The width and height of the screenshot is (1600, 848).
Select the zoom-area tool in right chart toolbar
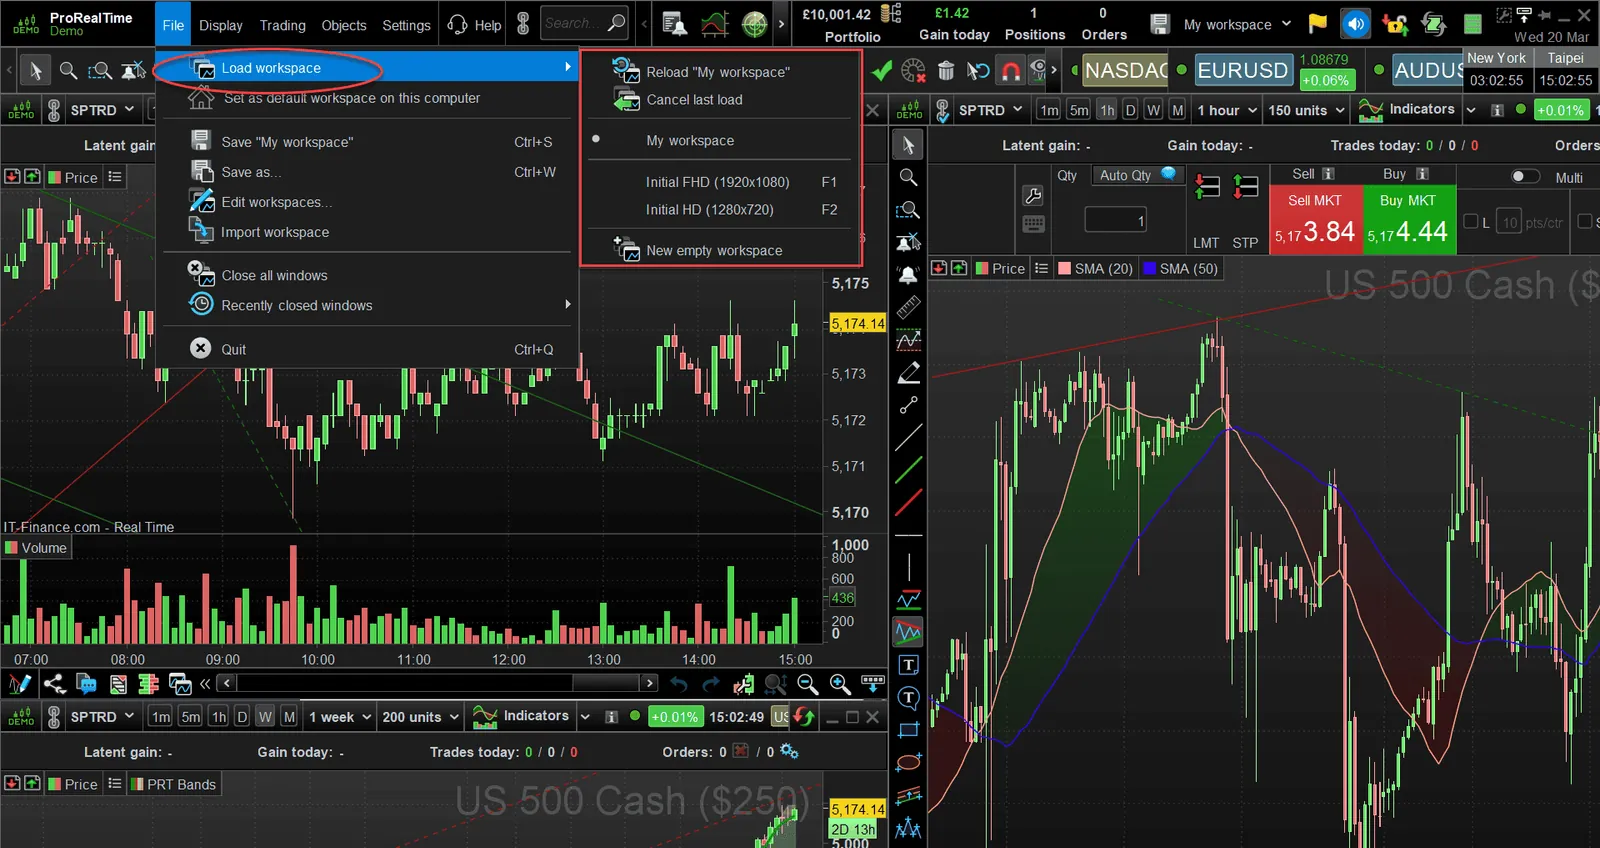(908, 210)
